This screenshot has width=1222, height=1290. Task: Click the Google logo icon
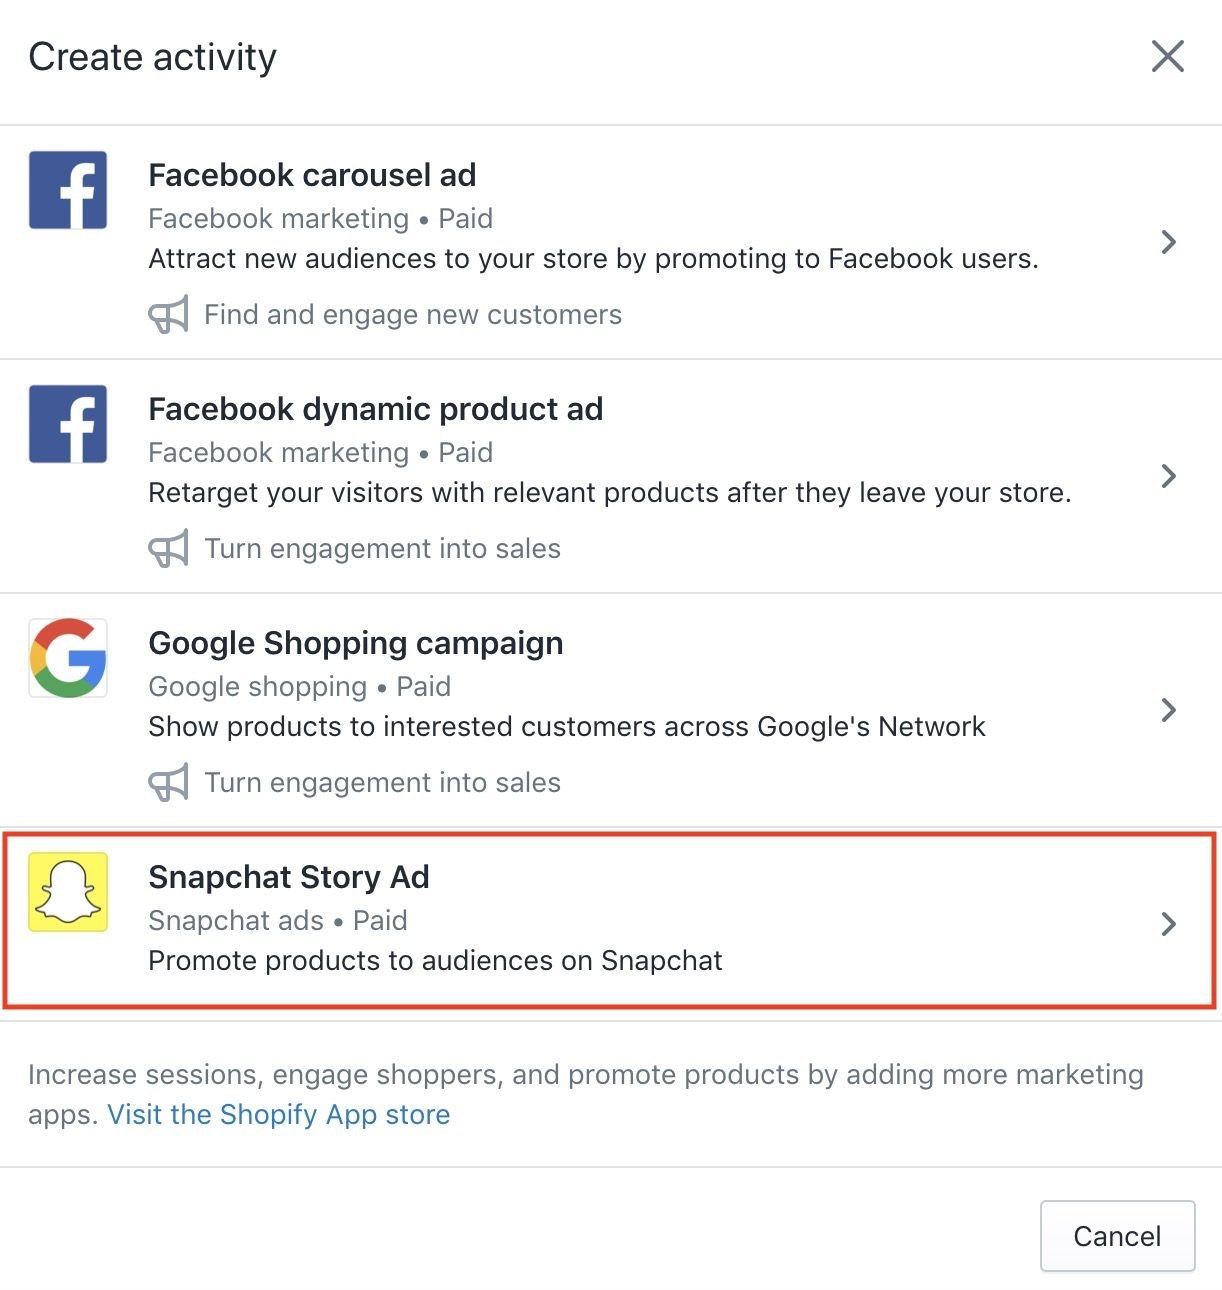coord(68,658)
